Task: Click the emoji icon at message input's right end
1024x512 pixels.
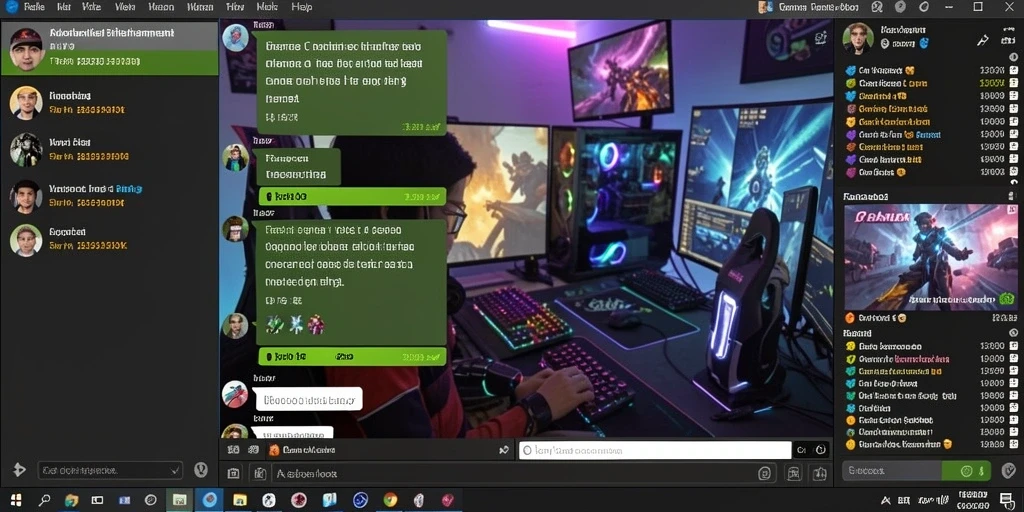Action: 765,473
